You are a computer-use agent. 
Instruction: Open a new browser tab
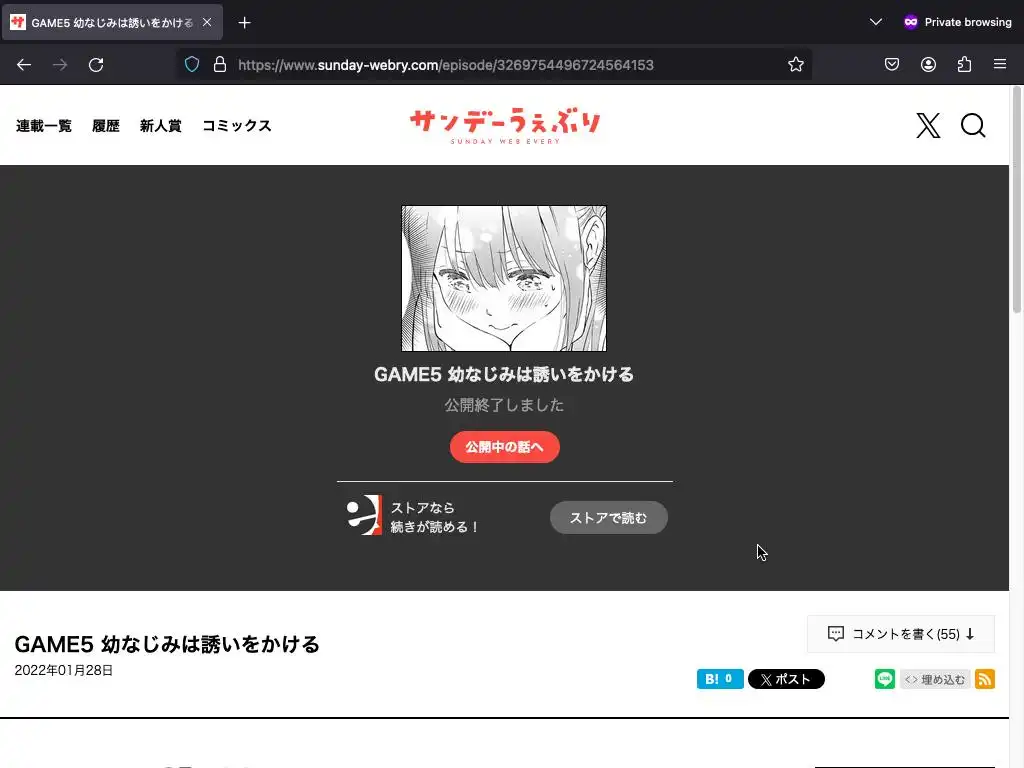(x=244, y=23)
